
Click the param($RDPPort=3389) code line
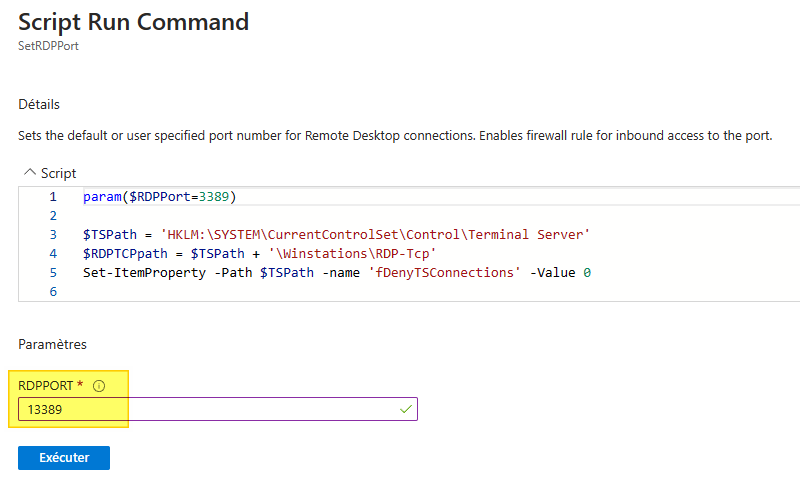coord(160,197)
